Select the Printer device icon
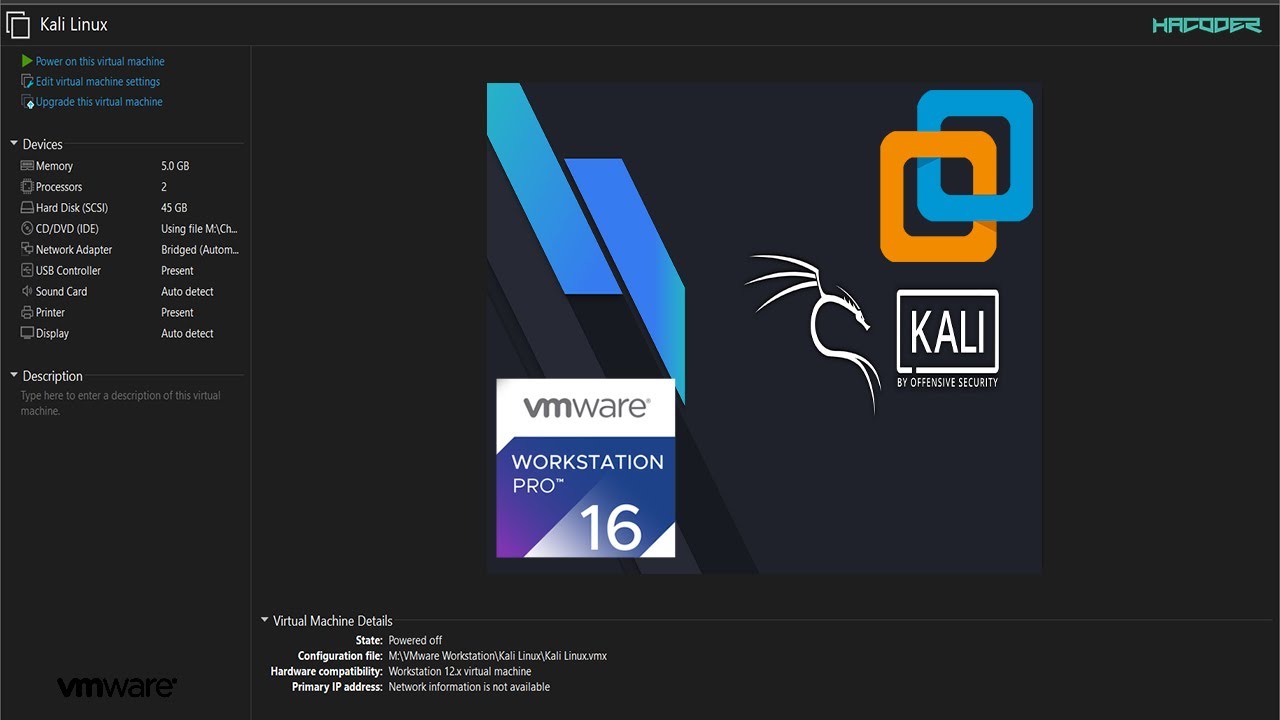1280x720 pixels. point(27,313)
